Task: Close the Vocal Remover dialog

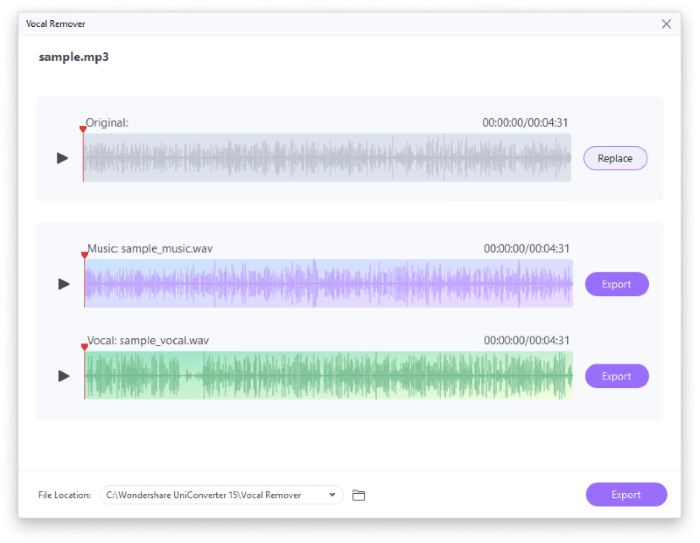Action: pos(666,24)
